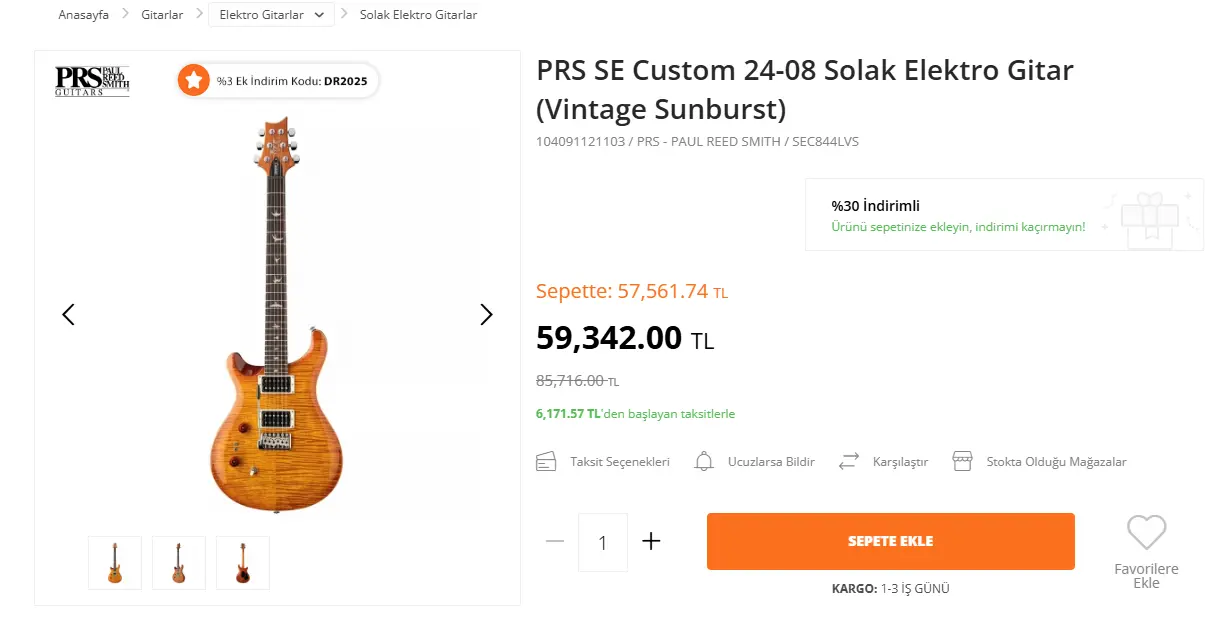The height and width of the screenshot is (631, 1209).
Task: Increase quantity with plus button
Action: [651, 542]
